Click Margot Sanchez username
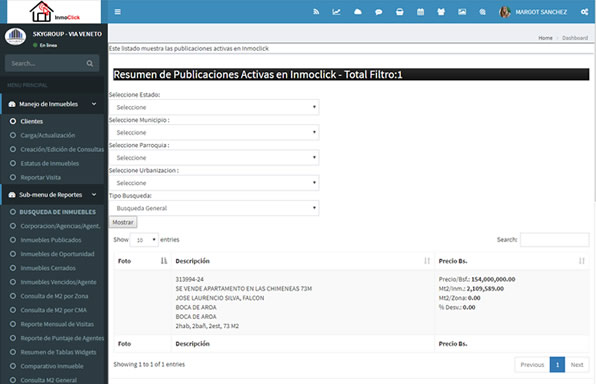Screen dimensions: 596x384 pyautogui.click(x=541, y=12)
